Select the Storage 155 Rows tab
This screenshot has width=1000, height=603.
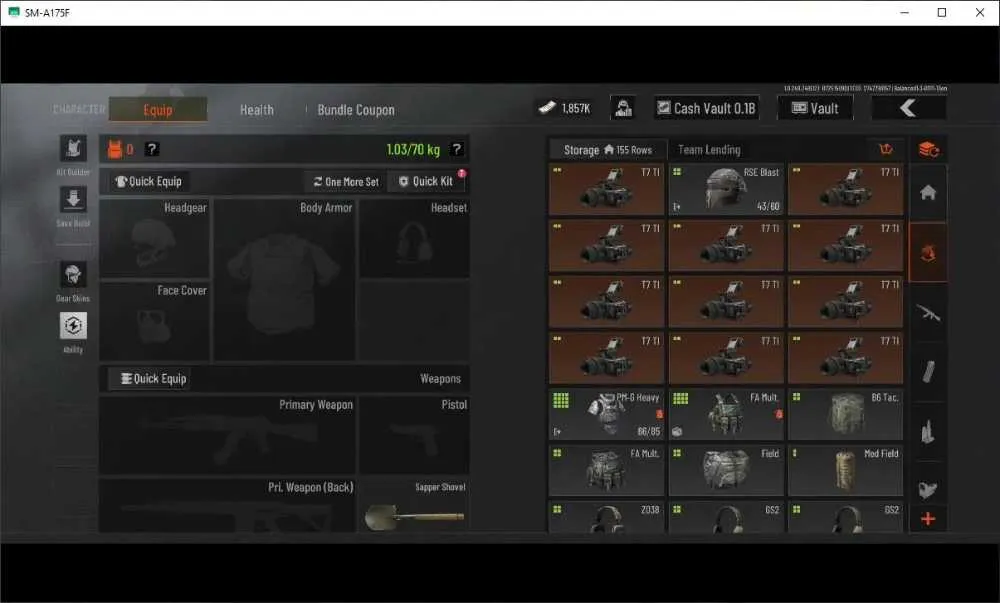point(608,150)
